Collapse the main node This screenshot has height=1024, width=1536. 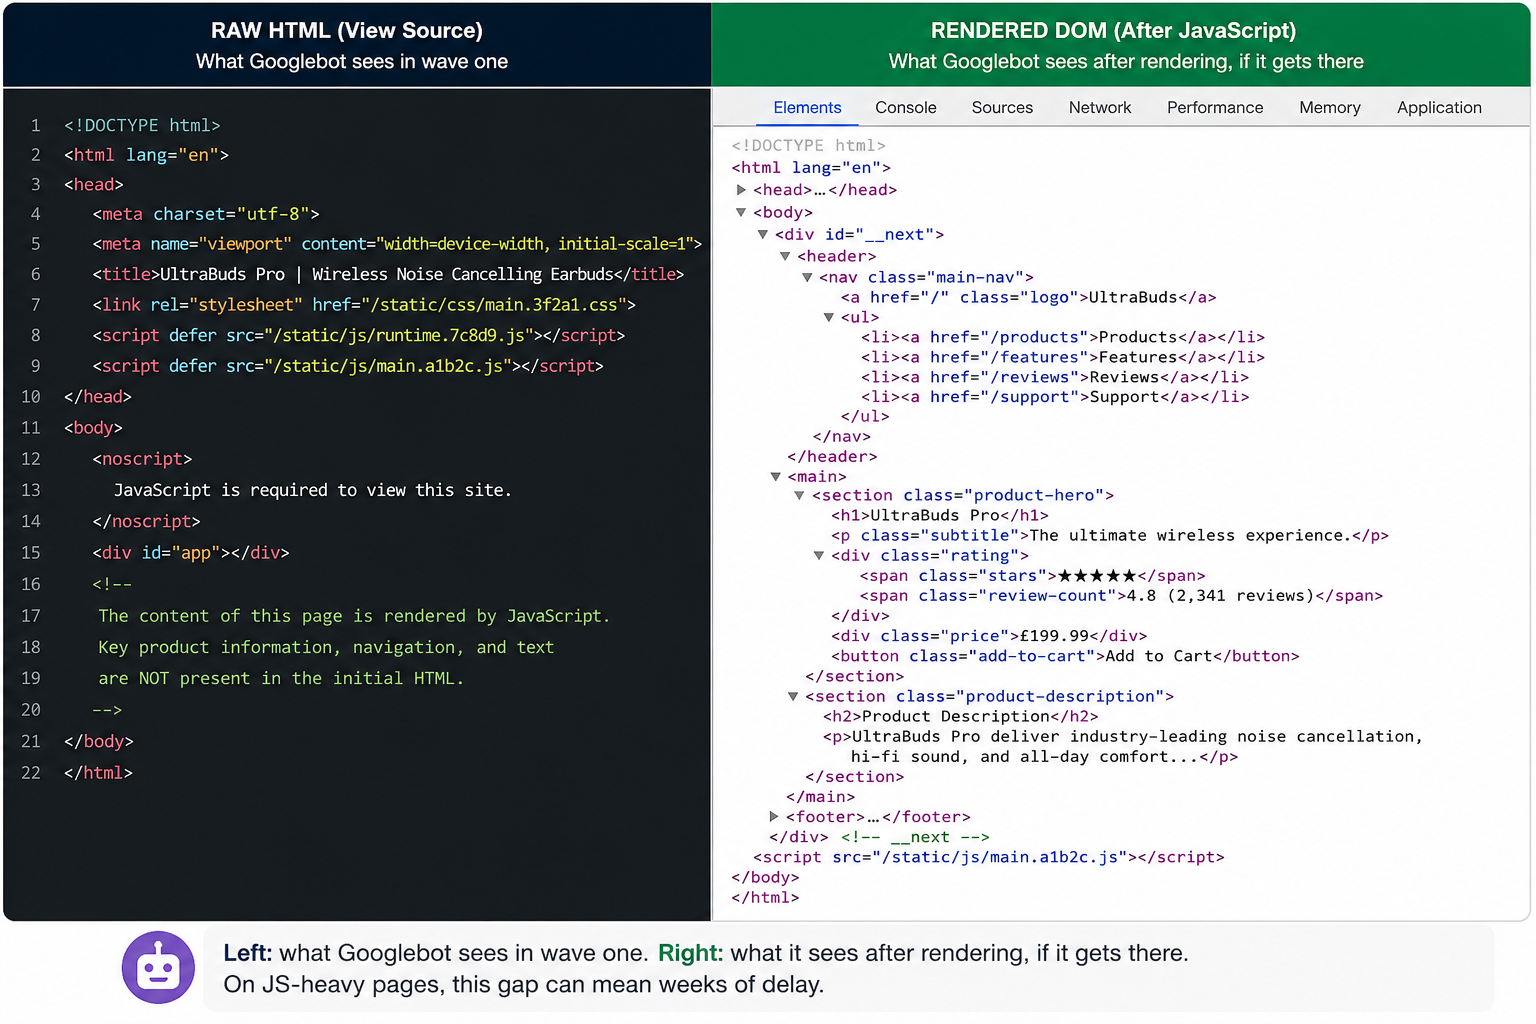775,477
